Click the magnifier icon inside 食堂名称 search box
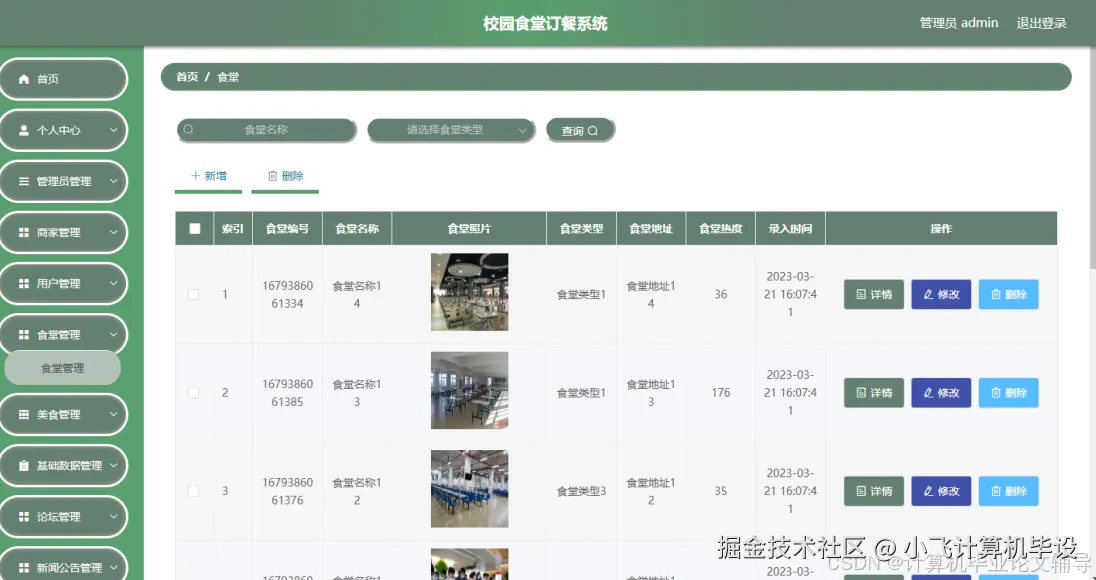Viewport: 1096px width, 580px height. tap(189, 129)
